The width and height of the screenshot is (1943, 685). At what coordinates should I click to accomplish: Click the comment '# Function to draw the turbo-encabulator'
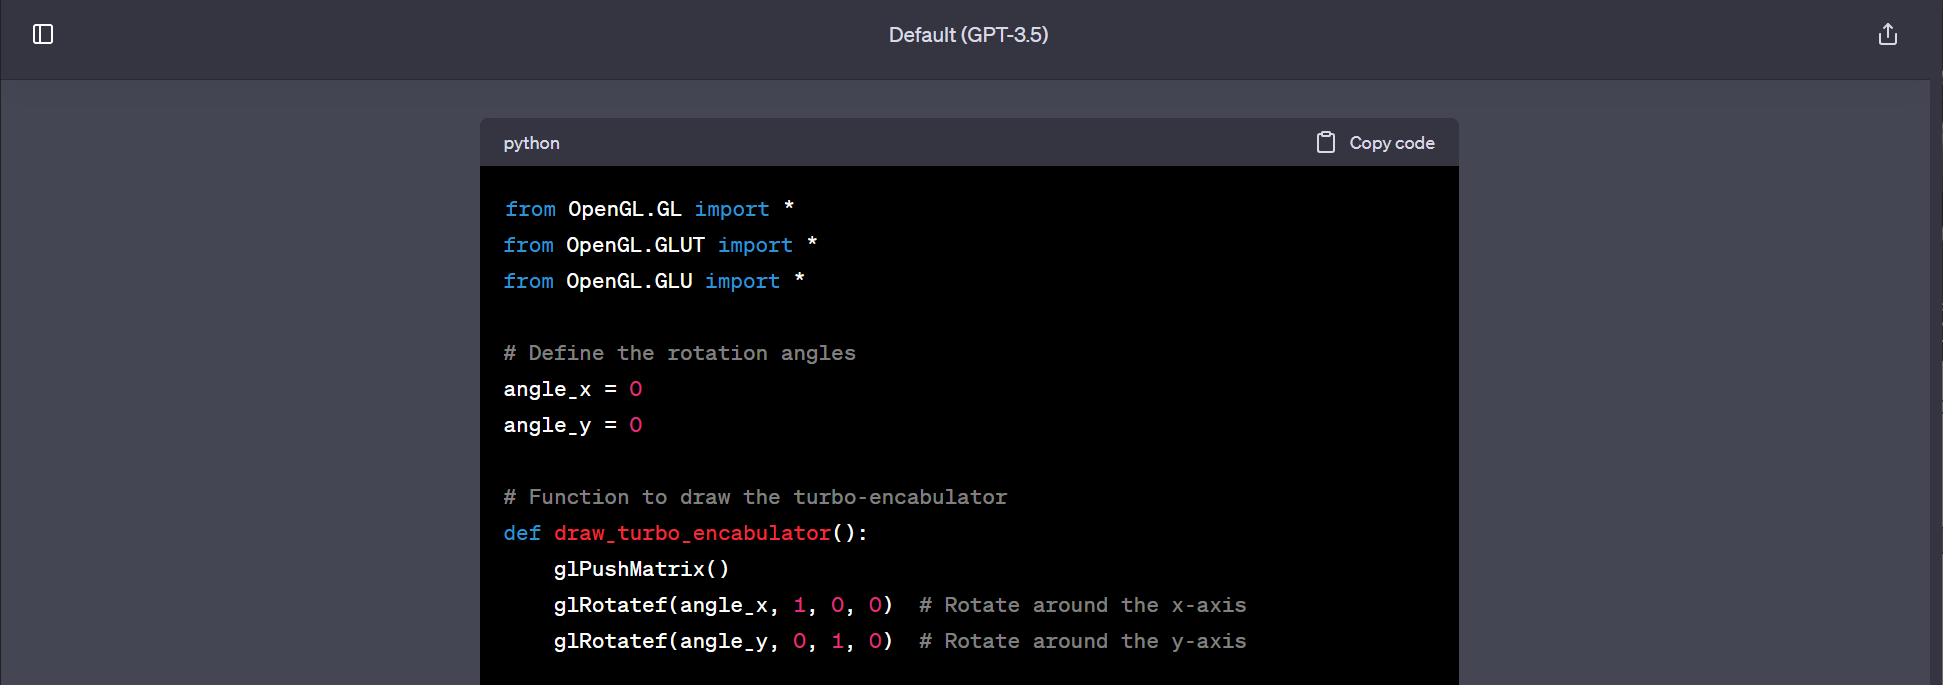coord(755,497)
